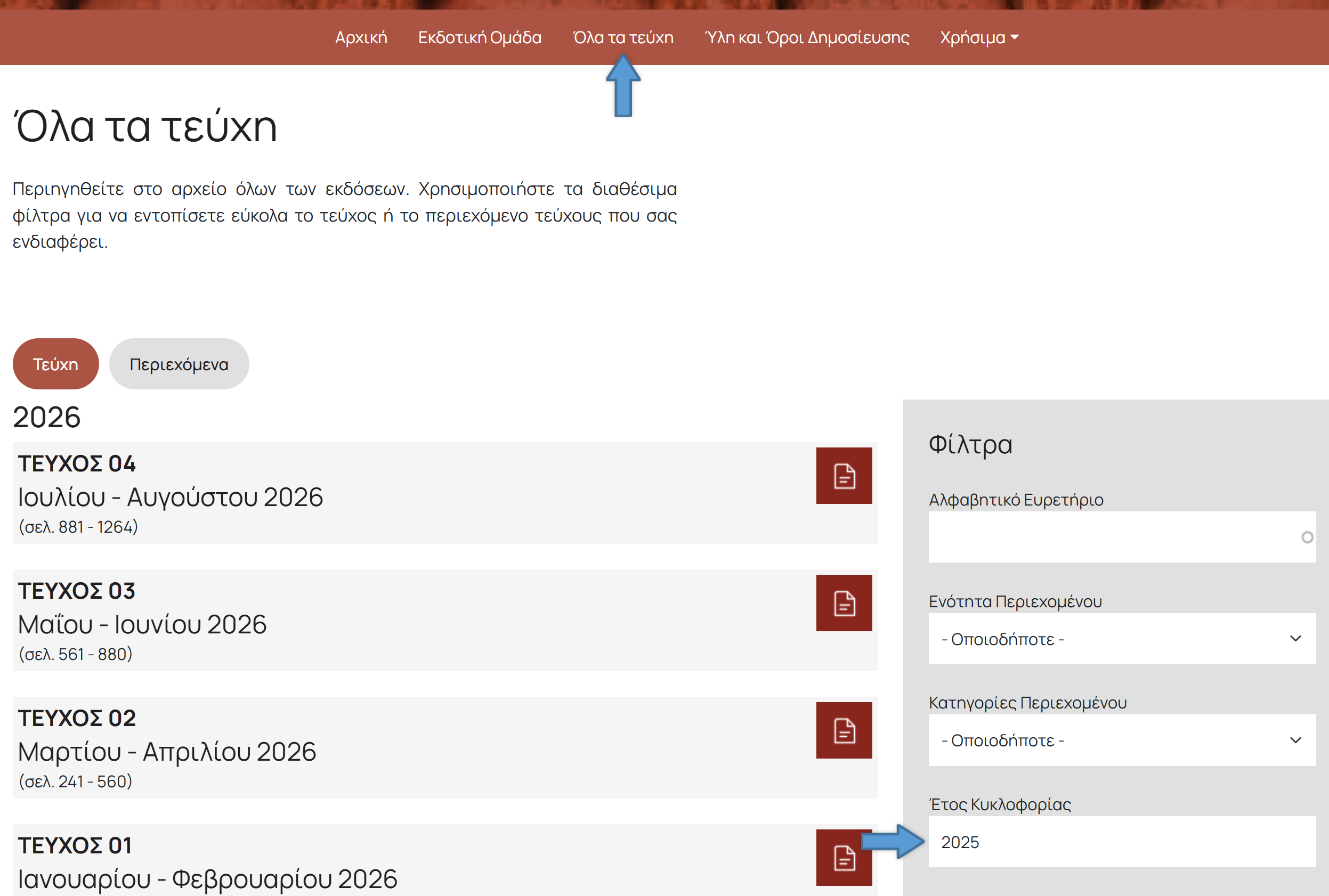Click page range (σελ. 881 - 1264)
Image resolution: width=1329 pixels, height=896 pixels.
click(78, 527)
